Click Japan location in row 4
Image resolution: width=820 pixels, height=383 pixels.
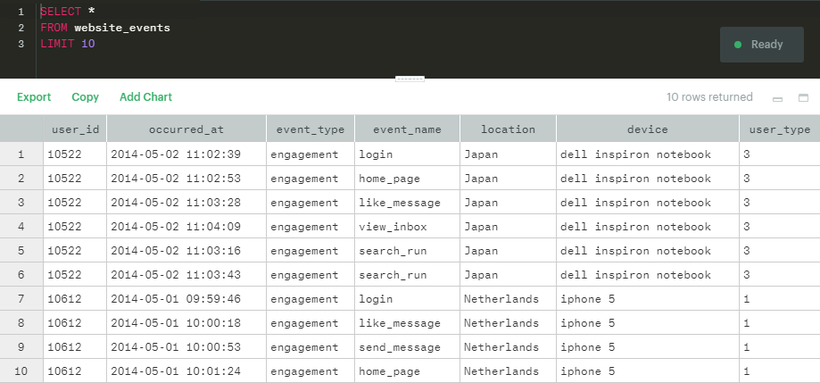tap(508, 227)
